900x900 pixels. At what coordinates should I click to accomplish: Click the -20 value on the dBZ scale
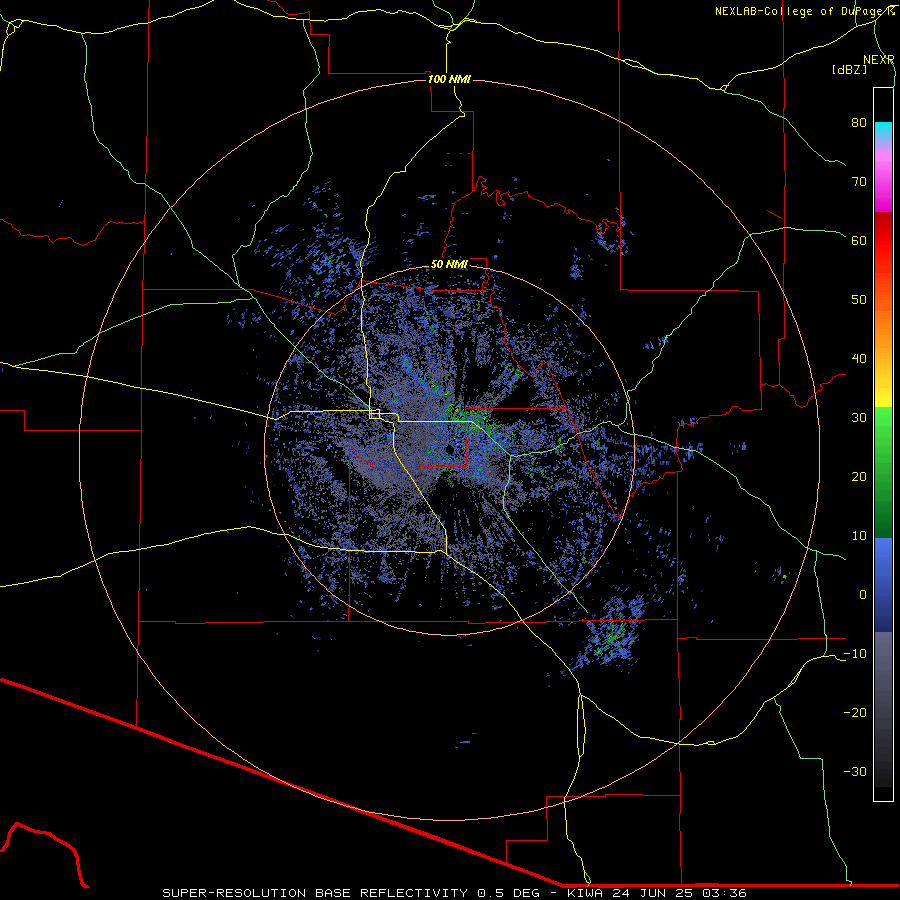coord(855,712)
